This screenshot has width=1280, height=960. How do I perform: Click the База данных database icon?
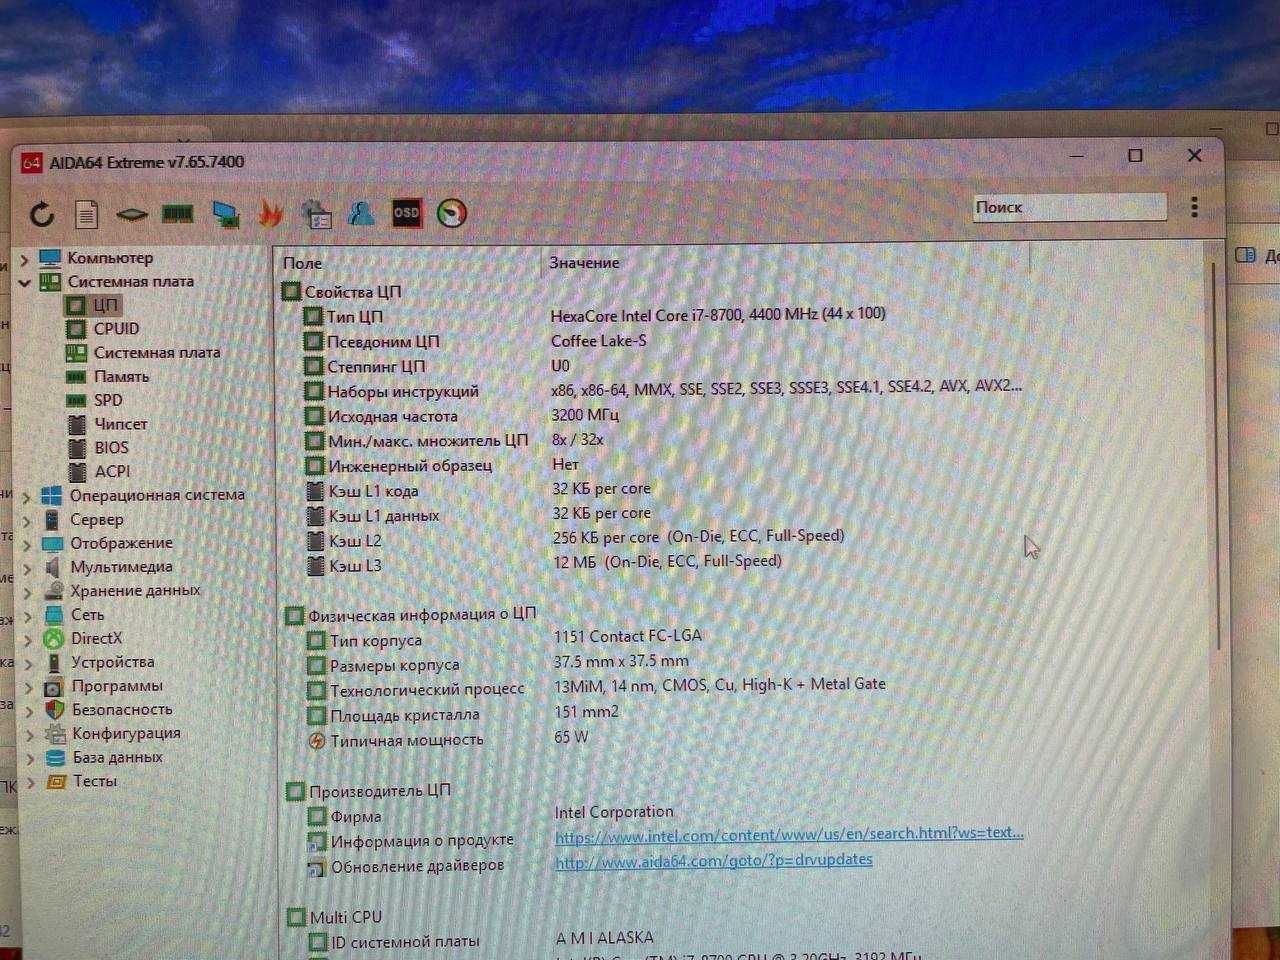(56, 758)
